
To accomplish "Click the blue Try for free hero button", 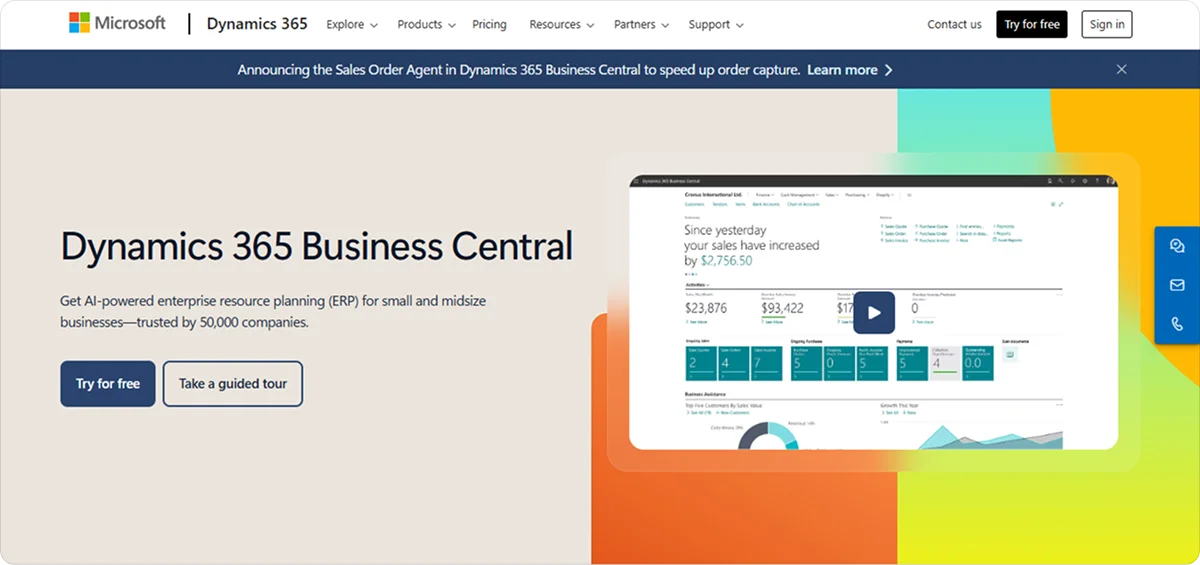I will point(108,384).
